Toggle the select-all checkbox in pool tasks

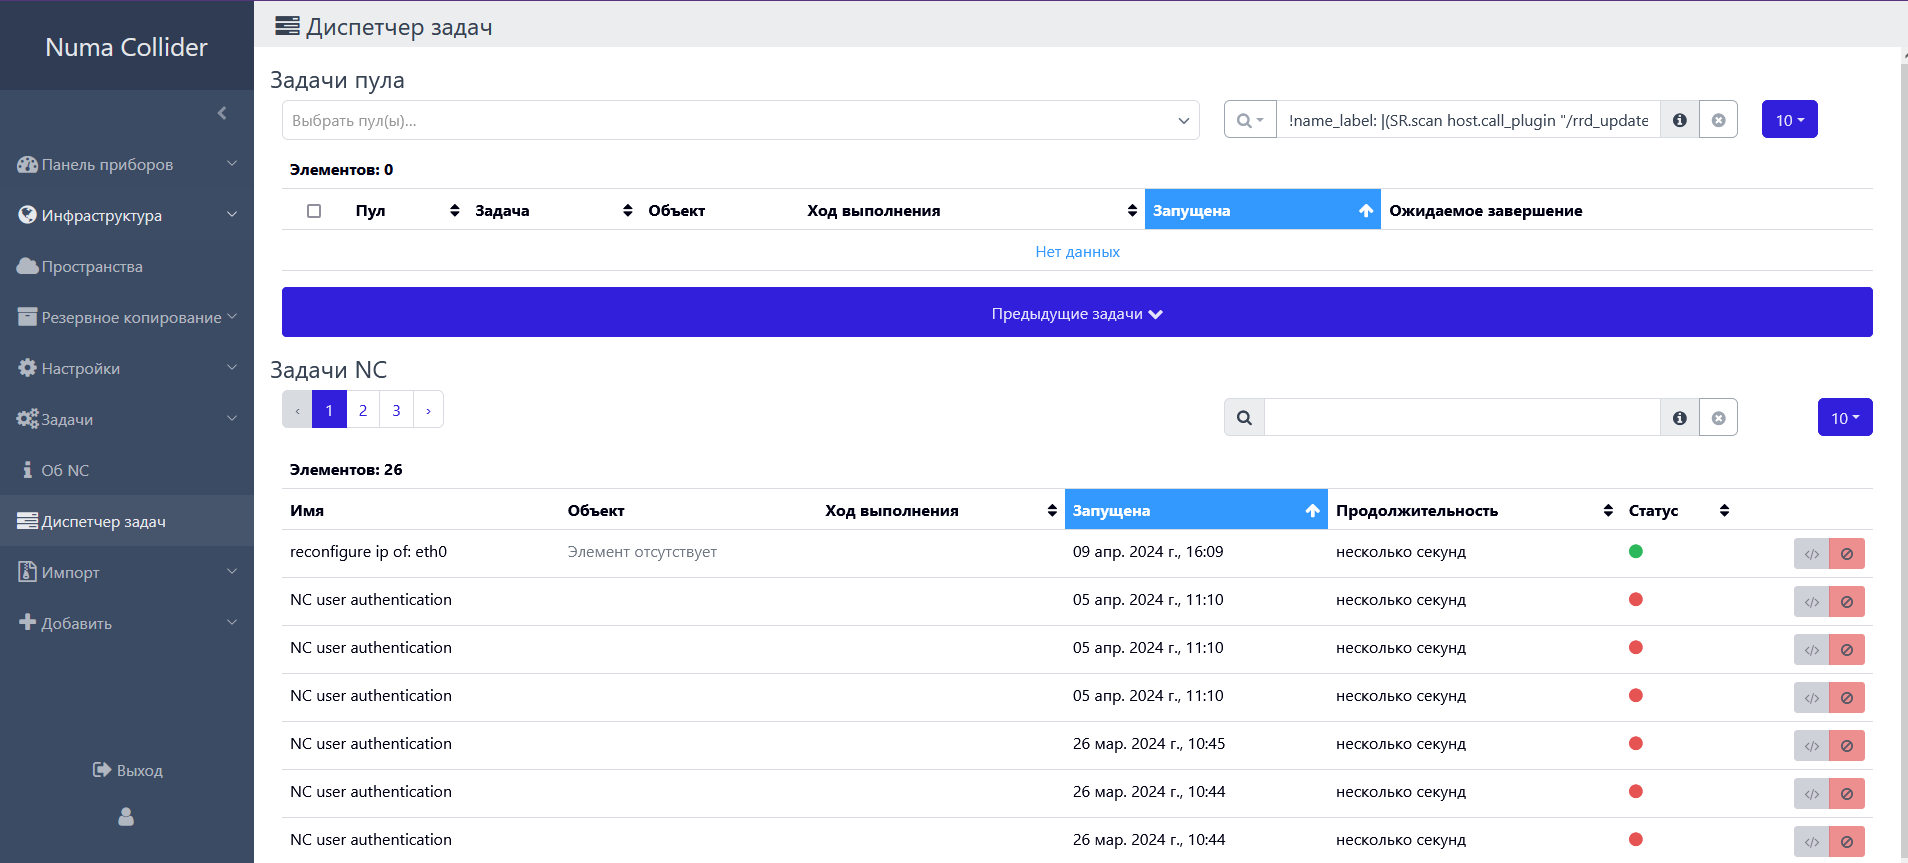314,211
